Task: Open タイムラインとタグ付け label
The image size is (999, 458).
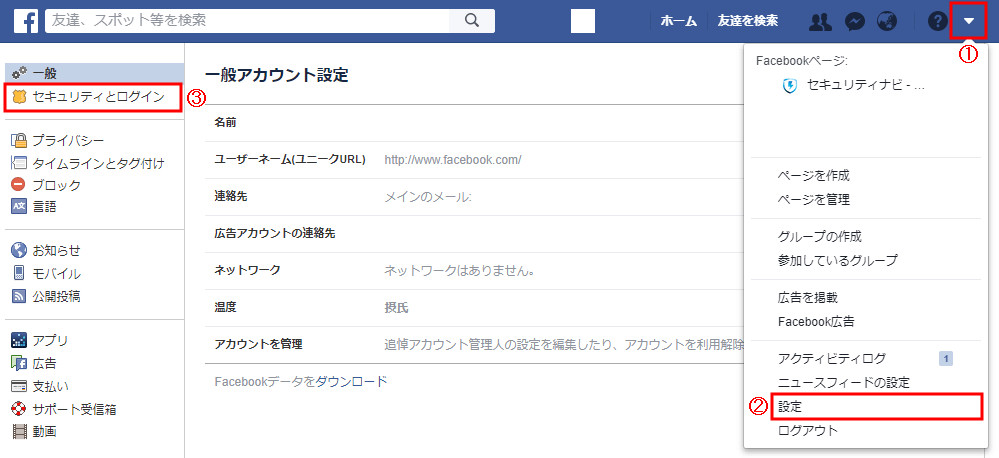Action: click(98, 163)
